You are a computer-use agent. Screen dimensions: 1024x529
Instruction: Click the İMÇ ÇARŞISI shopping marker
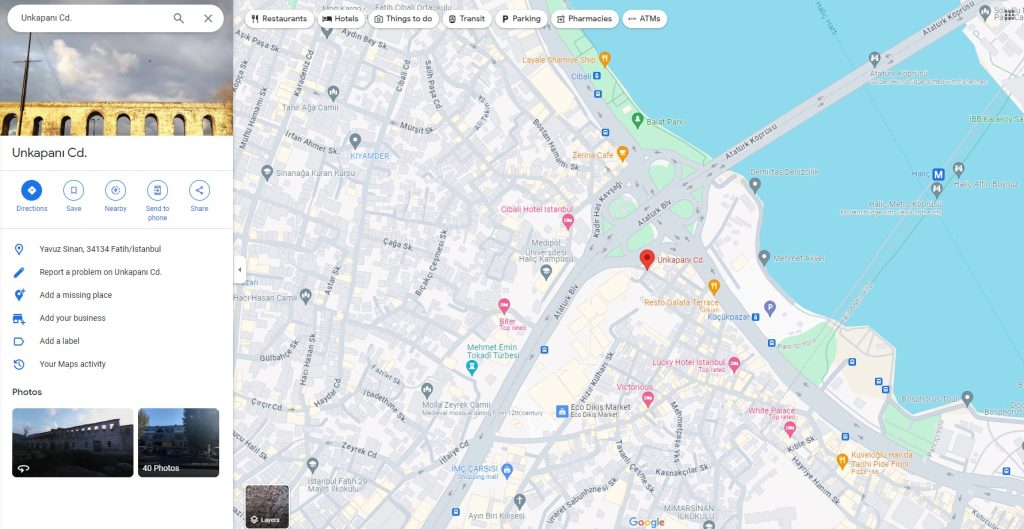click(507, 469)
